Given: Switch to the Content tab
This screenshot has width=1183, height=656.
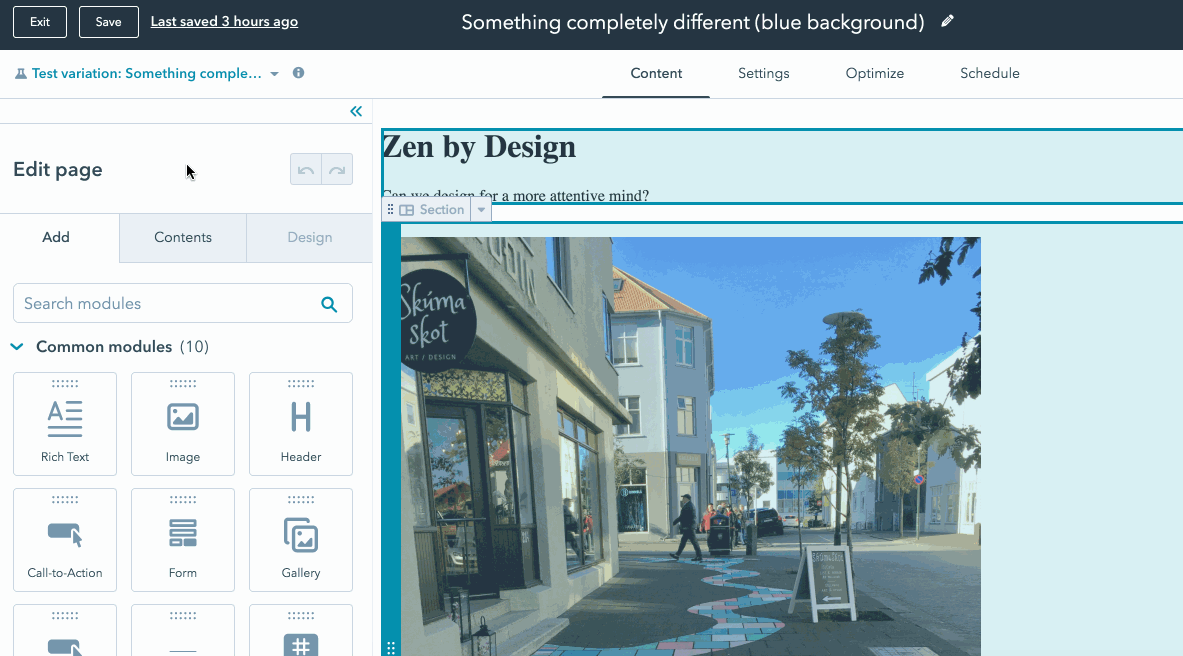Looking at the screenshot, I should pos(656,73).
